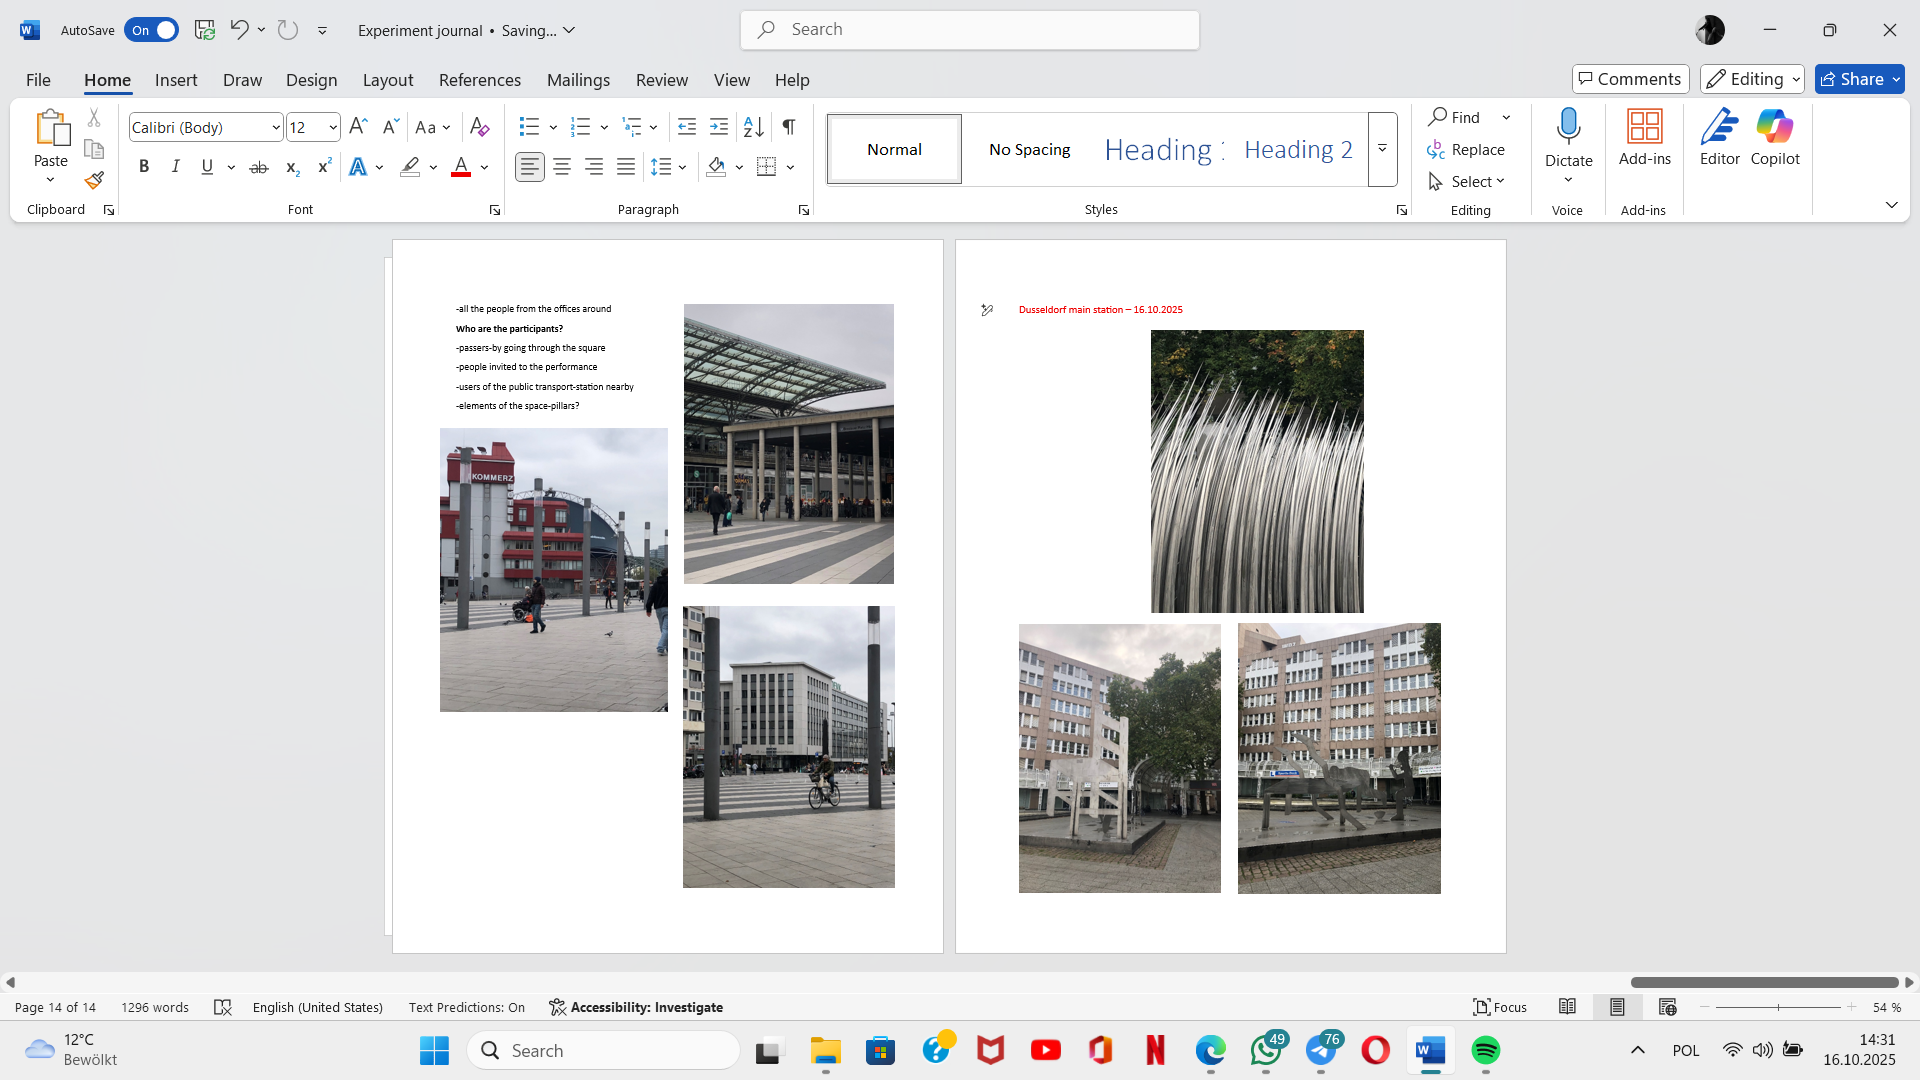Toggle italic formatting
1920x1080 pixels.
(175, 167)
